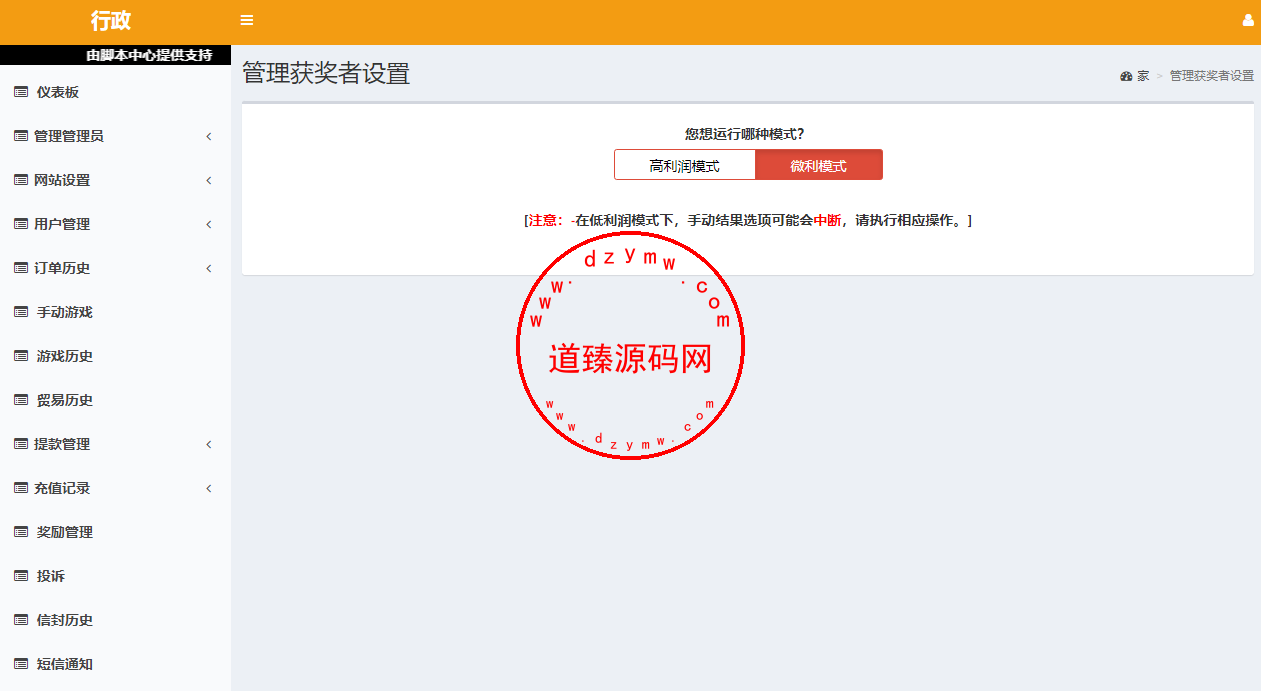Click the icon beside 手动游戏
Image resolution: width=1261 pixels, height=691 pixels.
pos(21,312)
